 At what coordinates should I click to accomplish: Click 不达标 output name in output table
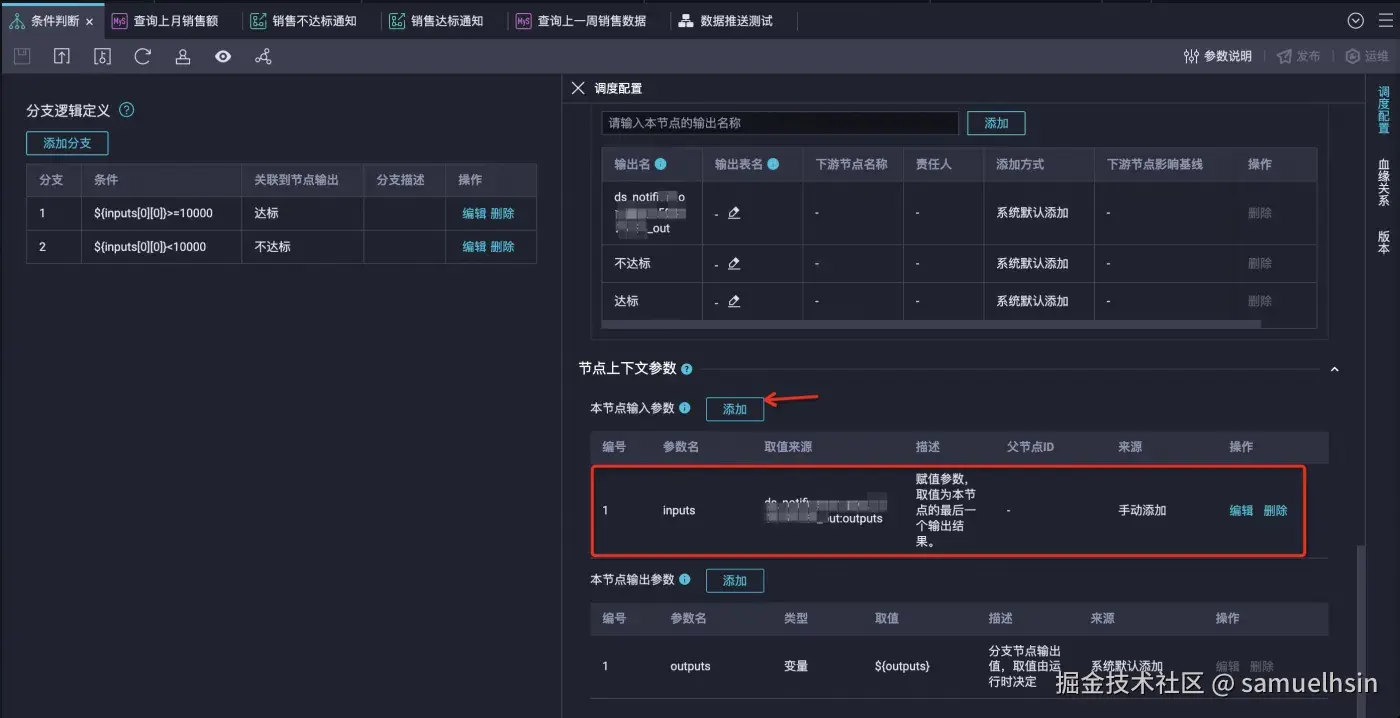[x=632, y=264]
